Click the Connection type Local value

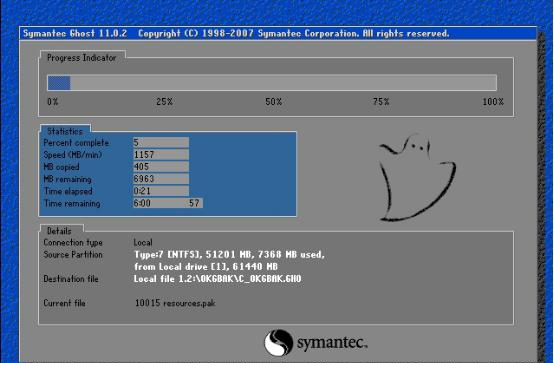(143, 242)
